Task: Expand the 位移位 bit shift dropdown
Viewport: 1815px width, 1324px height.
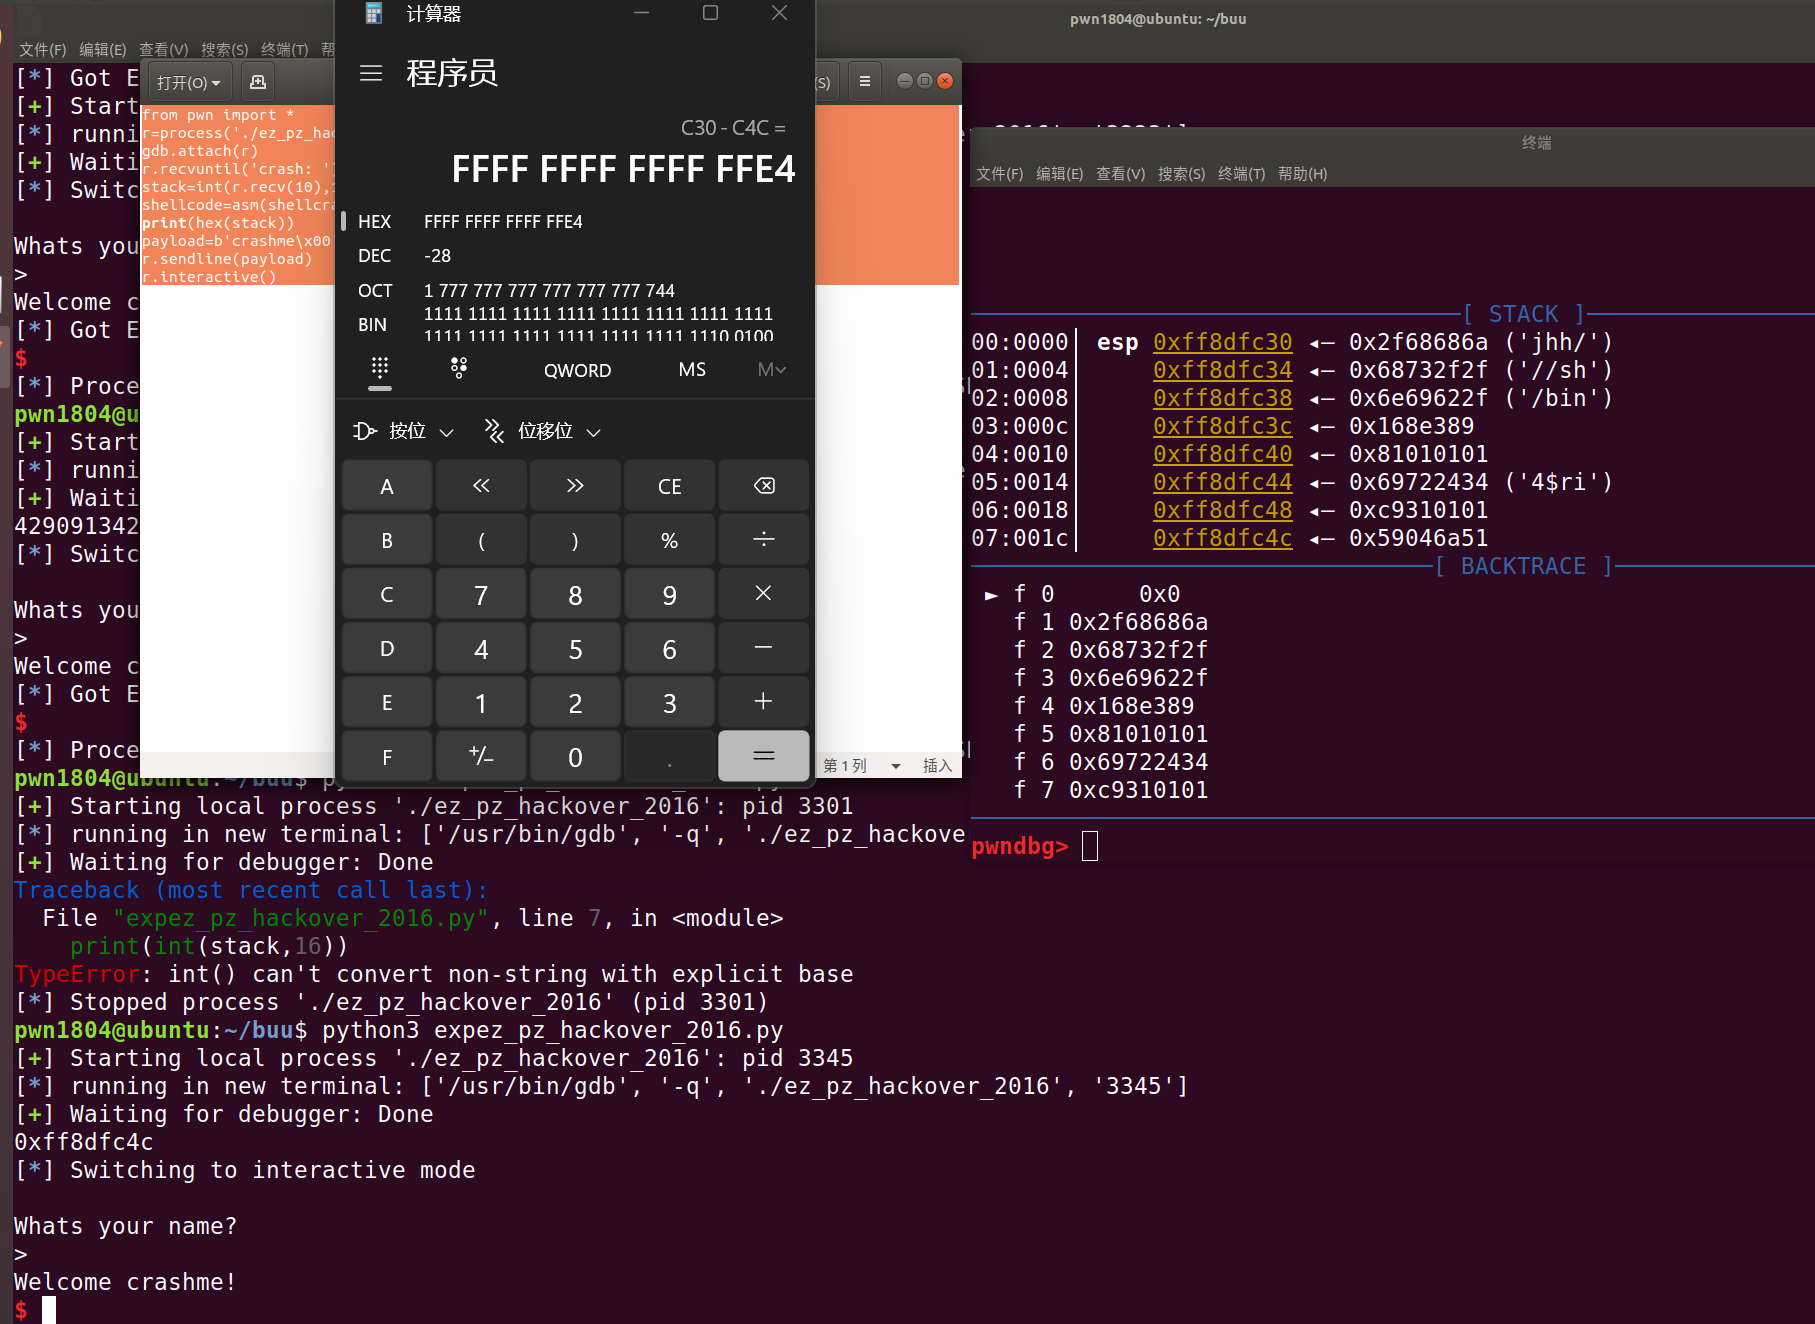Action: 594,432
